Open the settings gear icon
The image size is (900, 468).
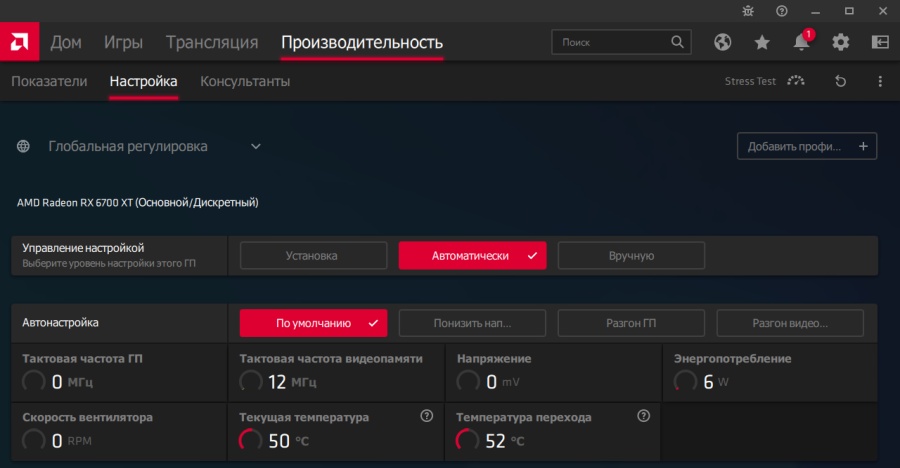(x=840, y=42)
